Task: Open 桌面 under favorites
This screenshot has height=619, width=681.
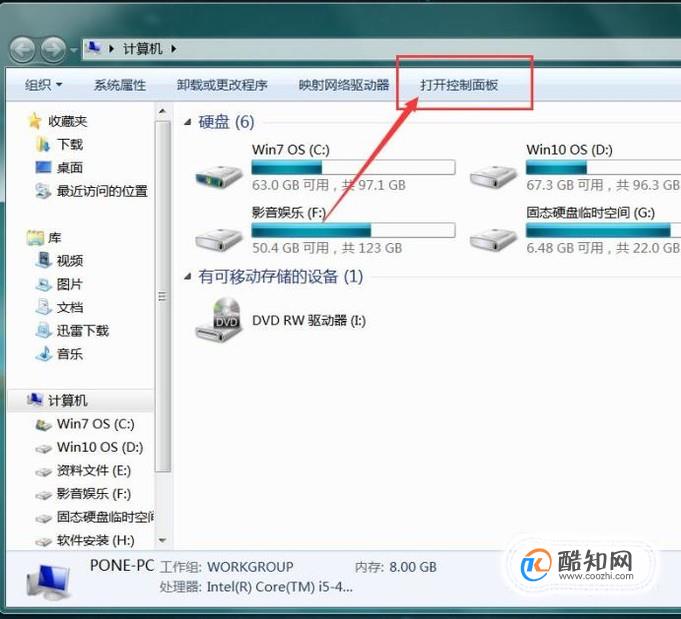Action: [x=69, y=168]
